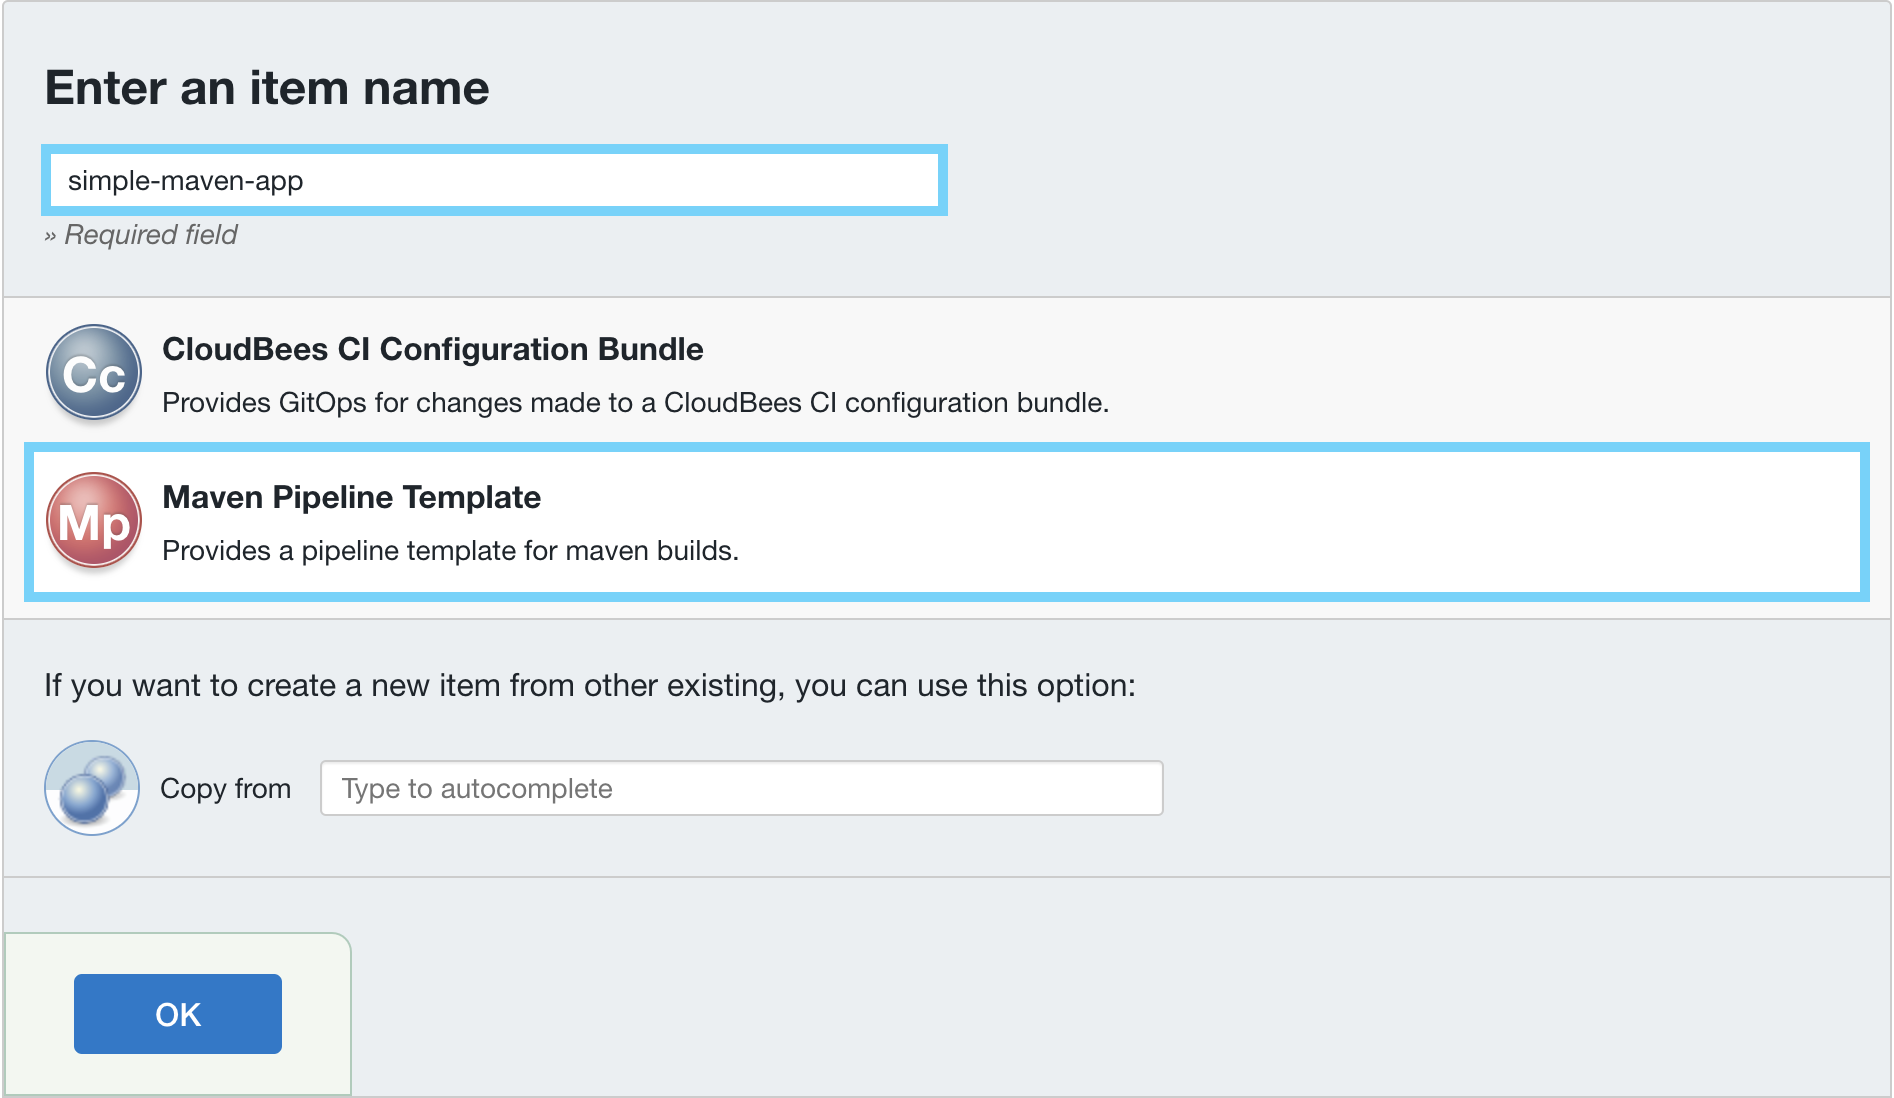The height and width of the screenshot is (1098, 1894).
Task: Choose the CloudBees CI Configuration Bundle title
Action: pyautogui.click(x=432, y=349)
